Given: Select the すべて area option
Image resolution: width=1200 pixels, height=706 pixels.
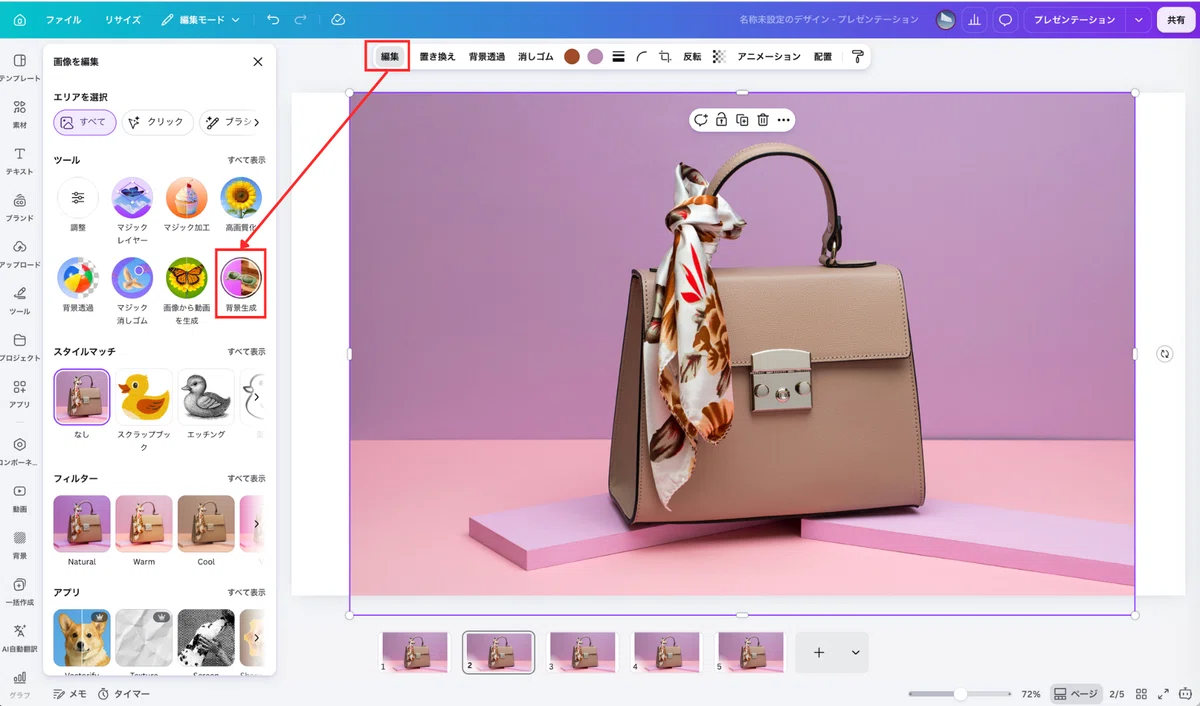Looking at the screenshot, I should click(85, 122).
